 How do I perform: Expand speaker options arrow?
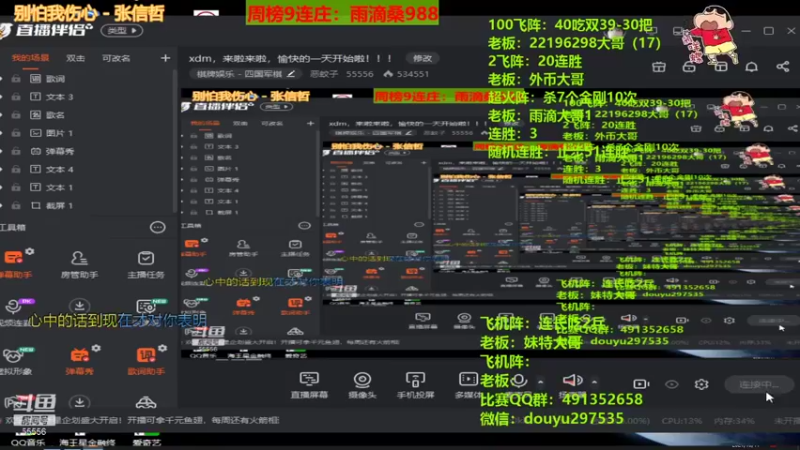pyautogui.click(x=594, y=382)
